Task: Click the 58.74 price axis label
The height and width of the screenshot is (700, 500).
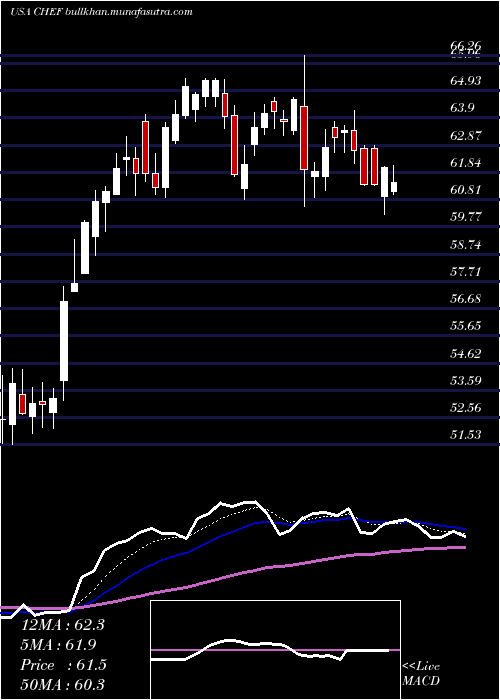Action: coord(466,244)
